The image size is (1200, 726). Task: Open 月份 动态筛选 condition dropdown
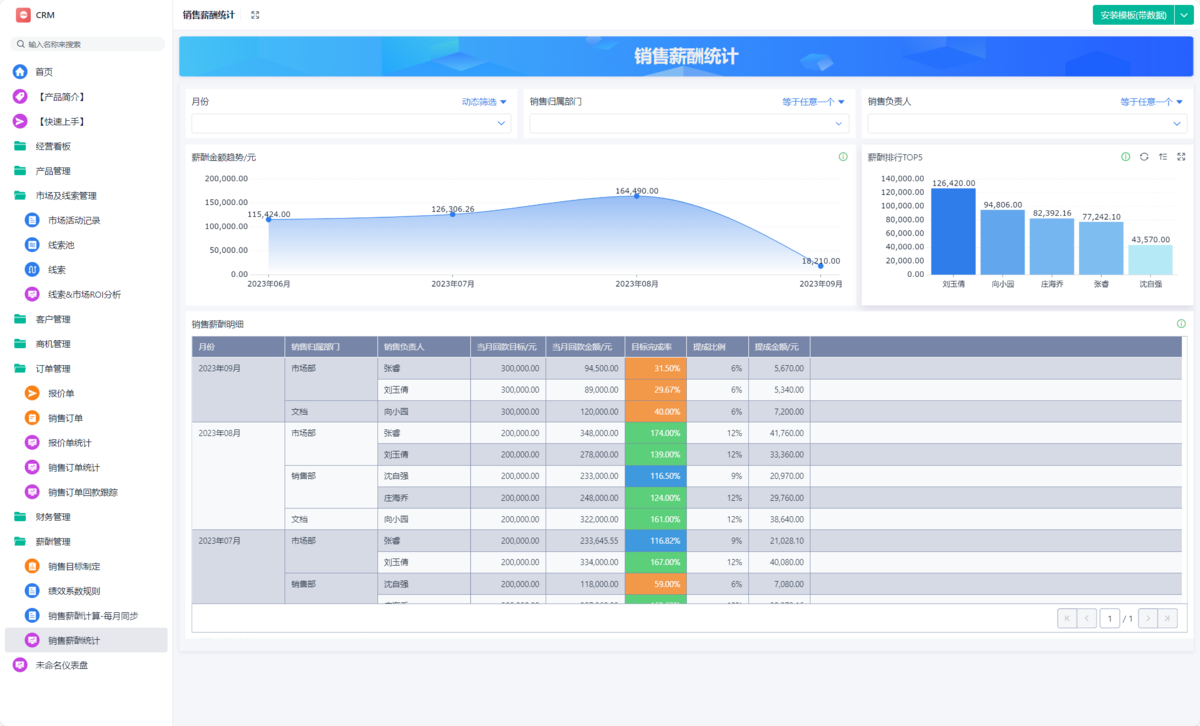click(x=484, y=102)
